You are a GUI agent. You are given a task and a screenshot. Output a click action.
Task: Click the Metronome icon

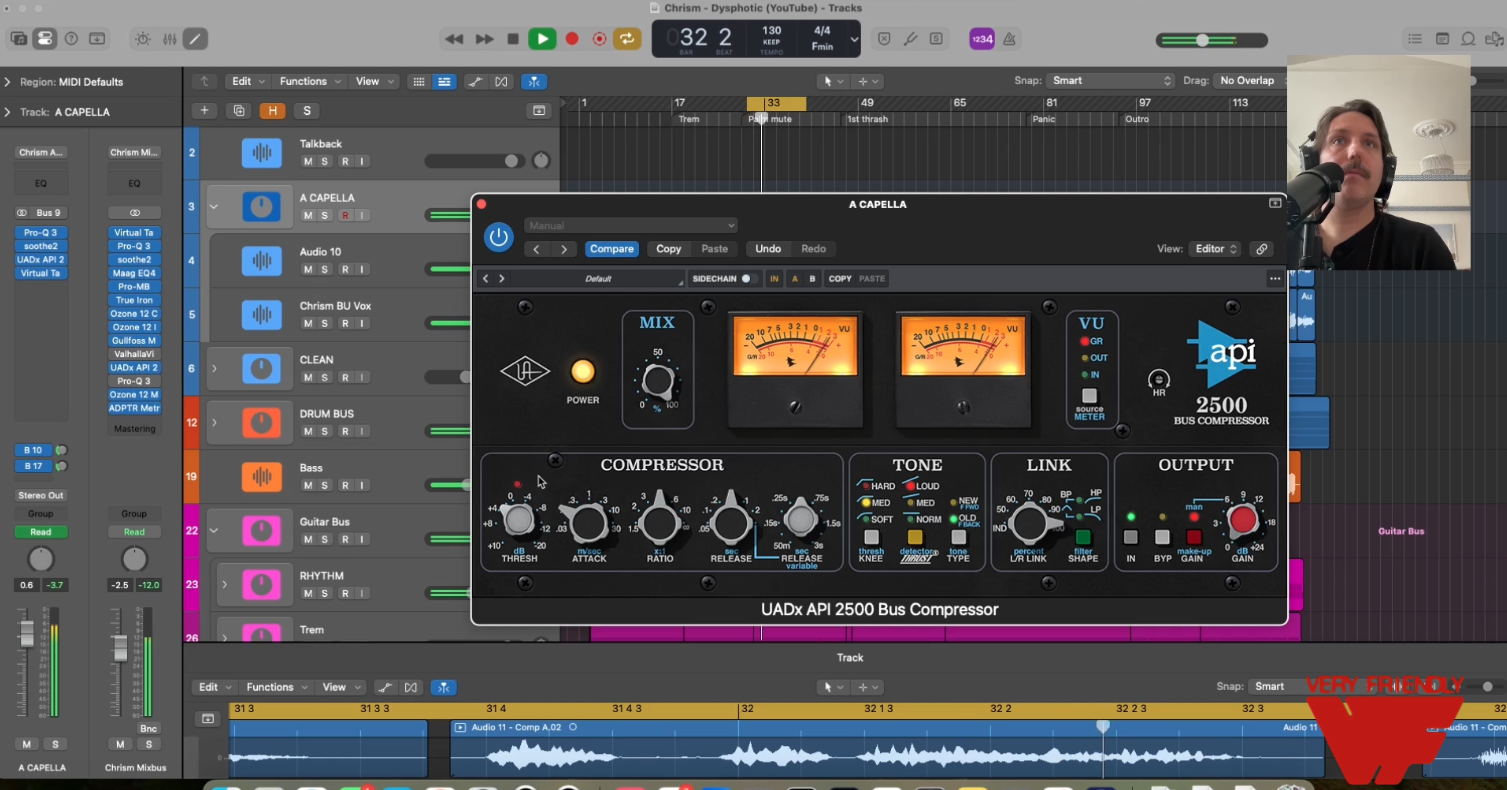[1009, 39]
